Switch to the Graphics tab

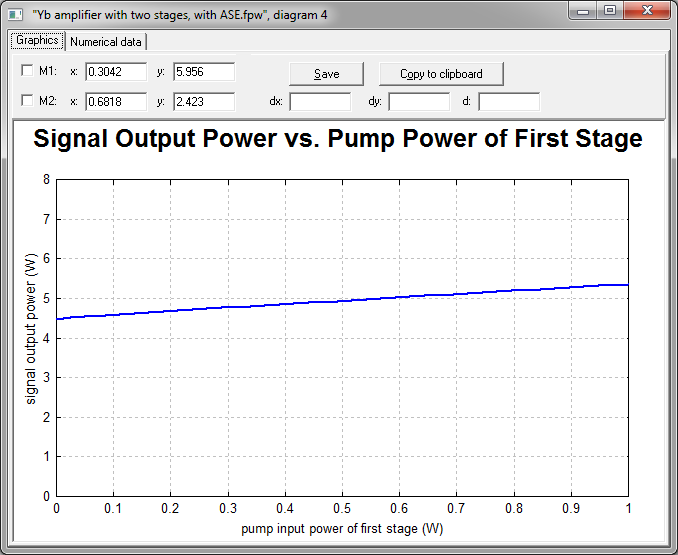point(37,41)
